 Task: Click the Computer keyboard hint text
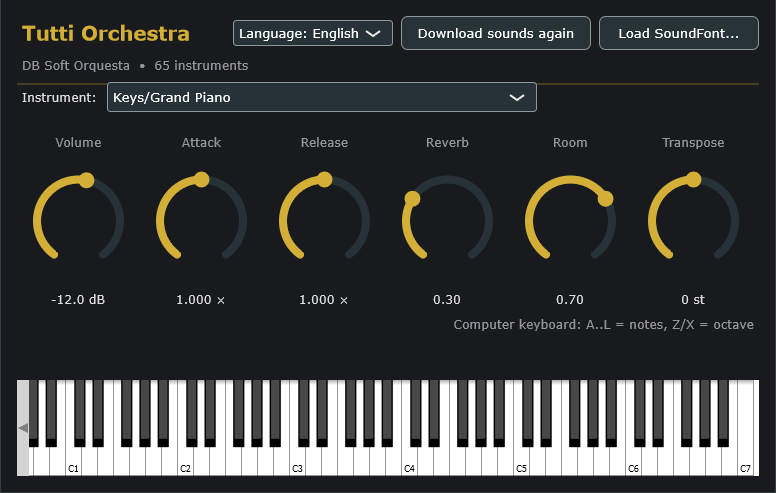604,325
